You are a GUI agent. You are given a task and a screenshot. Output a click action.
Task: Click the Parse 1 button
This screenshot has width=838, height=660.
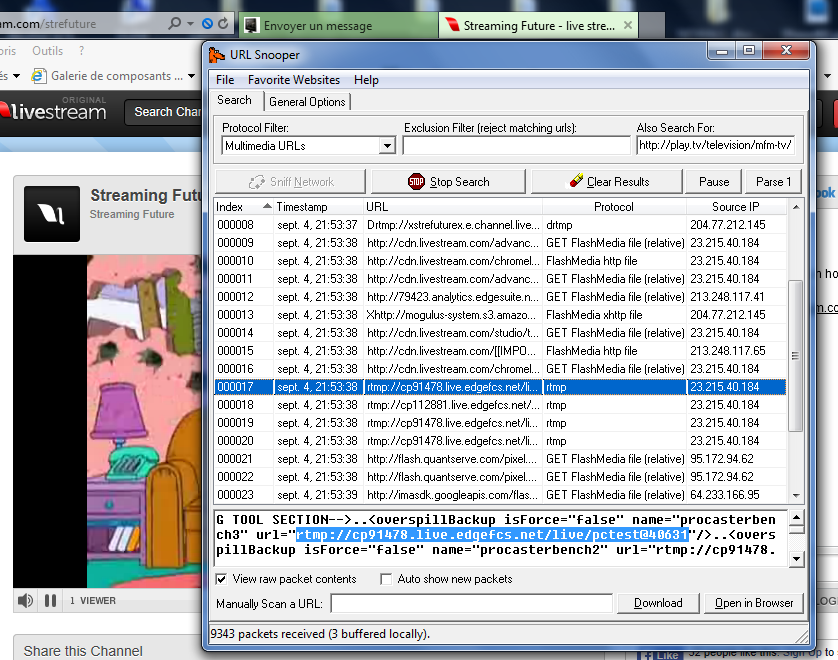pos(774,182)
